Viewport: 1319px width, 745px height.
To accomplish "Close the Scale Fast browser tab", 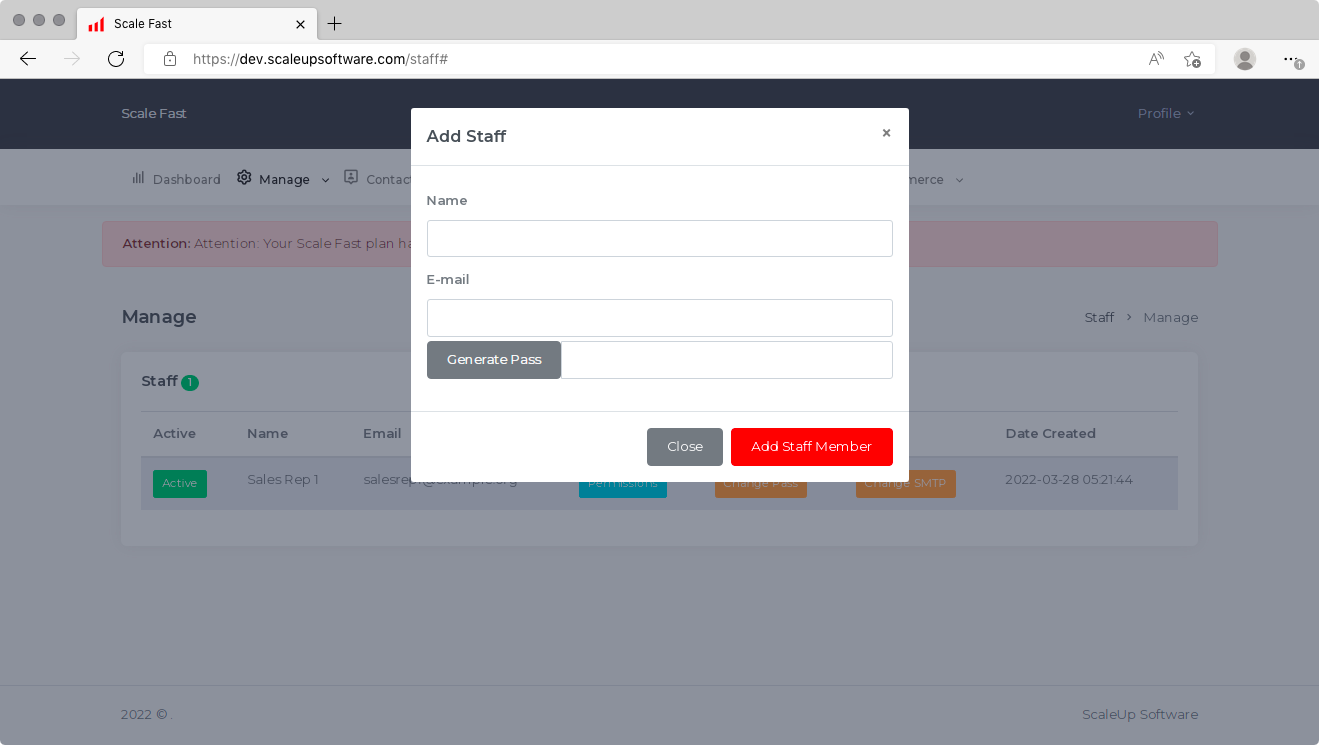I will point(300,24).
